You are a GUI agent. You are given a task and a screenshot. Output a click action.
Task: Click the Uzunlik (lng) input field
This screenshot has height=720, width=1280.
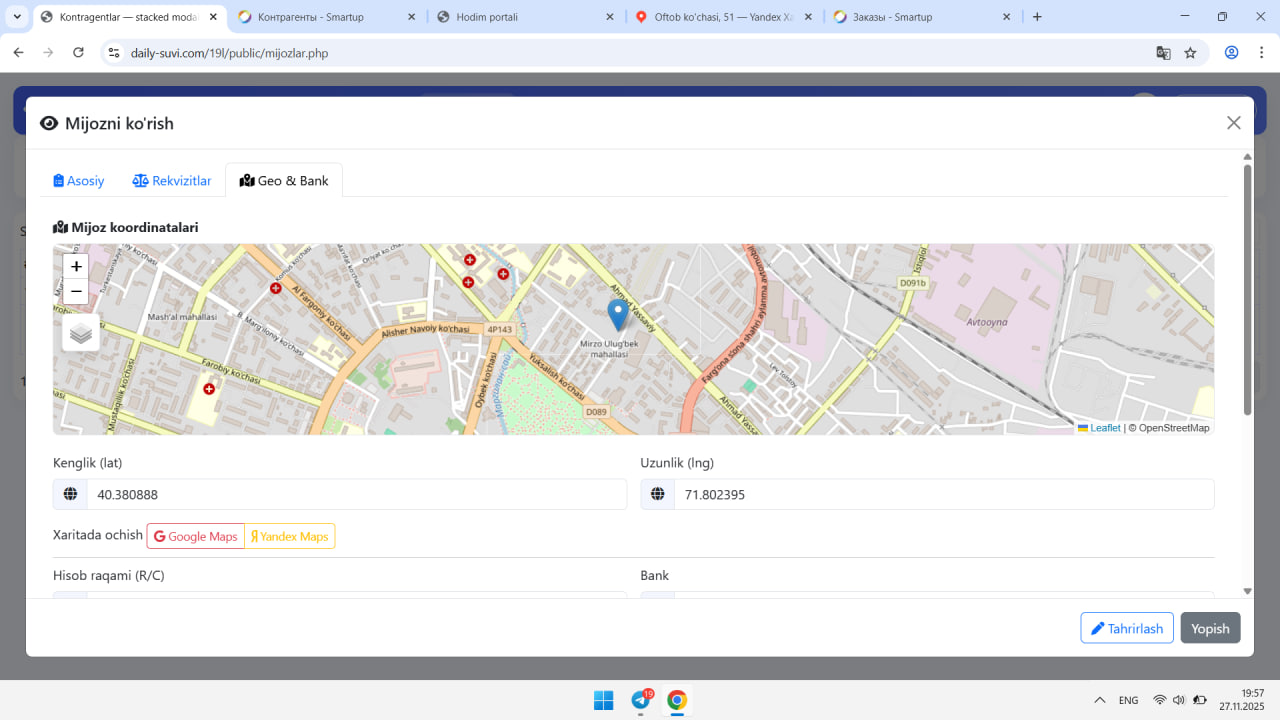click(943, 494)
